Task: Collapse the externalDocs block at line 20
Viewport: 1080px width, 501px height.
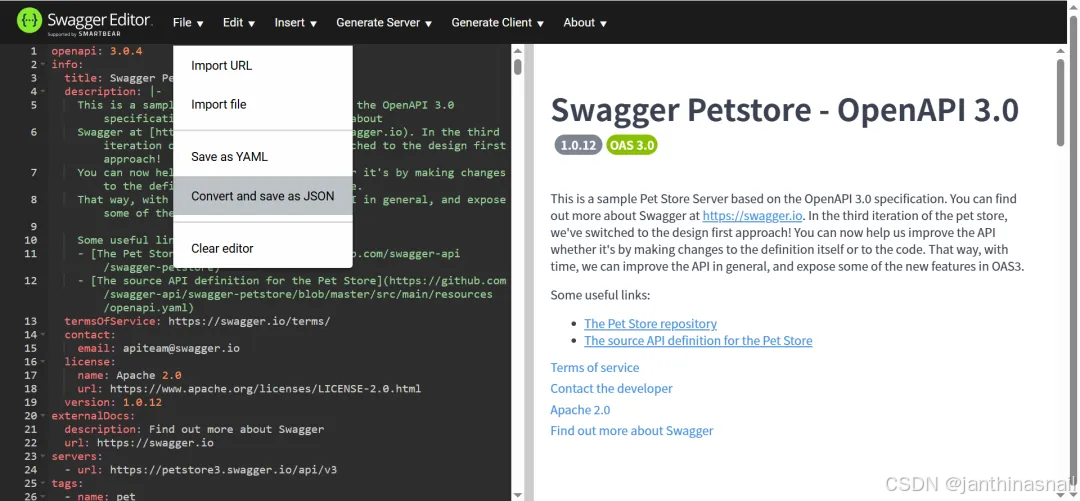Action: click(x=43, y=416)
